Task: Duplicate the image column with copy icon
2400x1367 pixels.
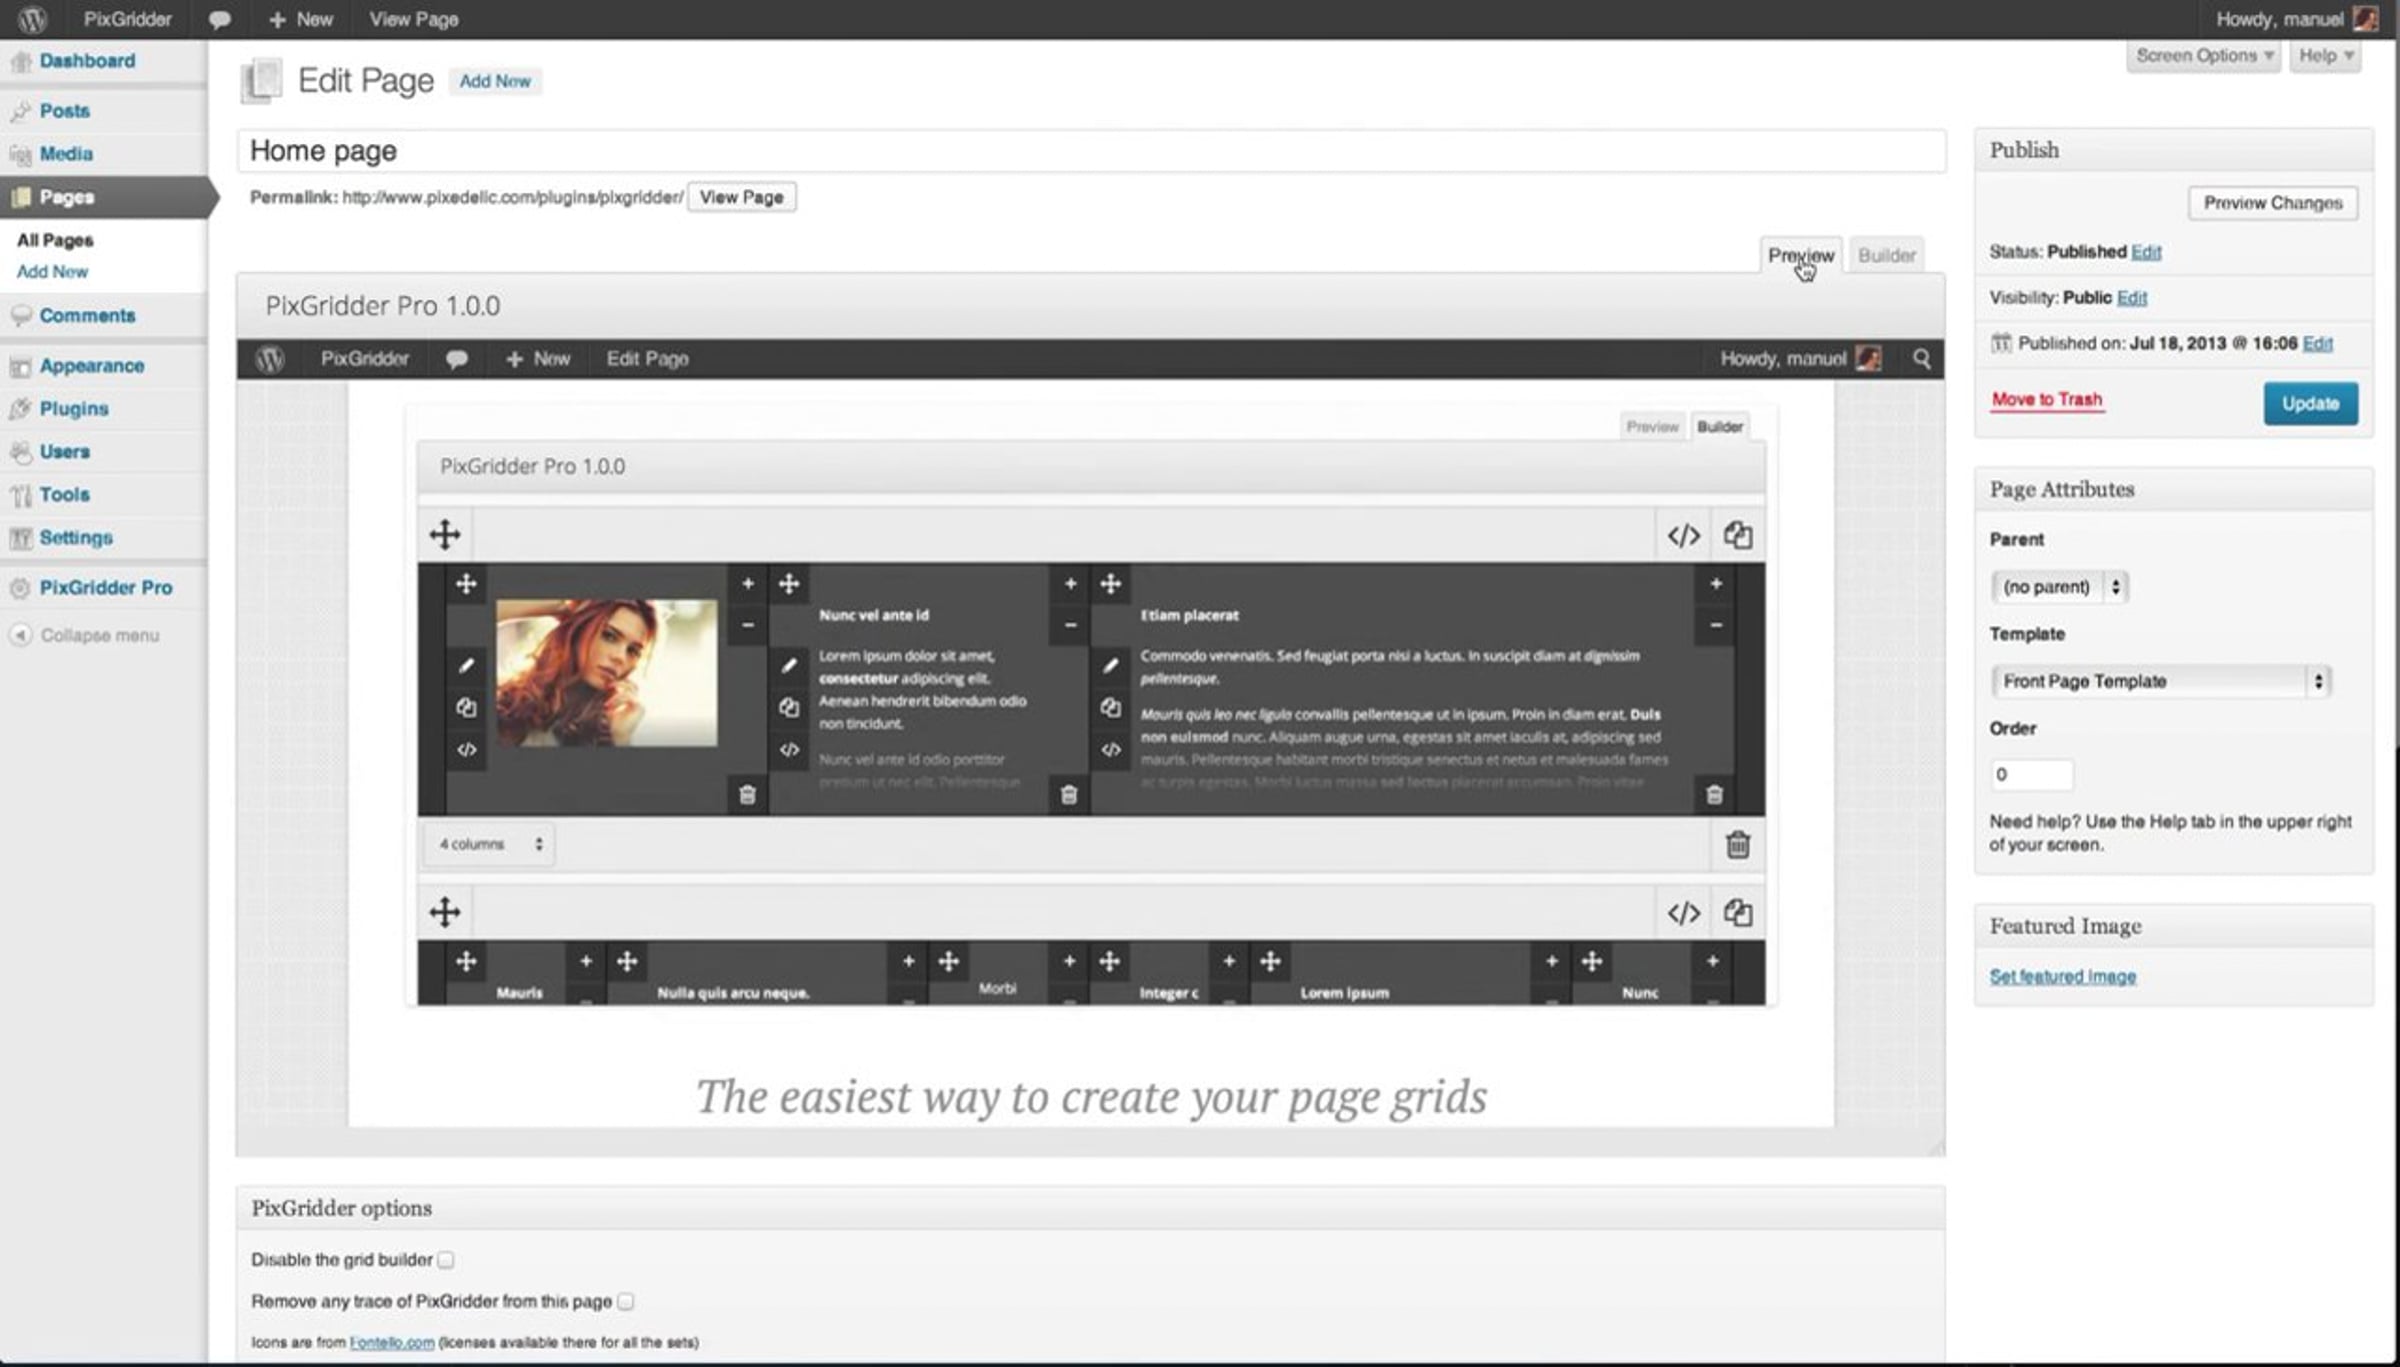Action: (x=466, y=708)
